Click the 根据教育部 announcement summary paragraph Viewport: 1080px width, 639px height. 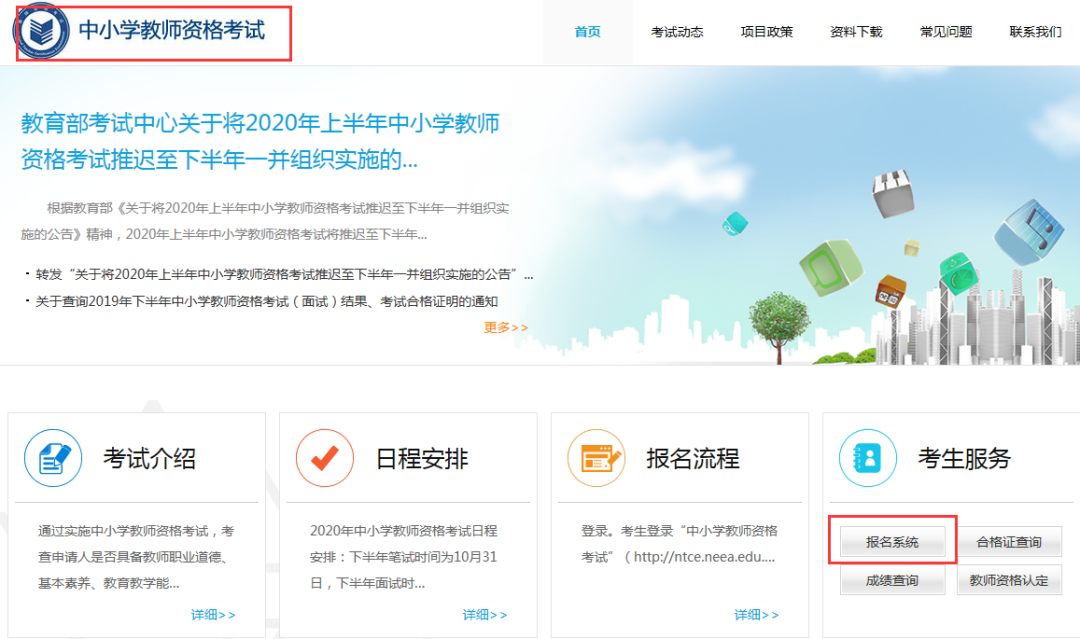click(x=265, y=221)
